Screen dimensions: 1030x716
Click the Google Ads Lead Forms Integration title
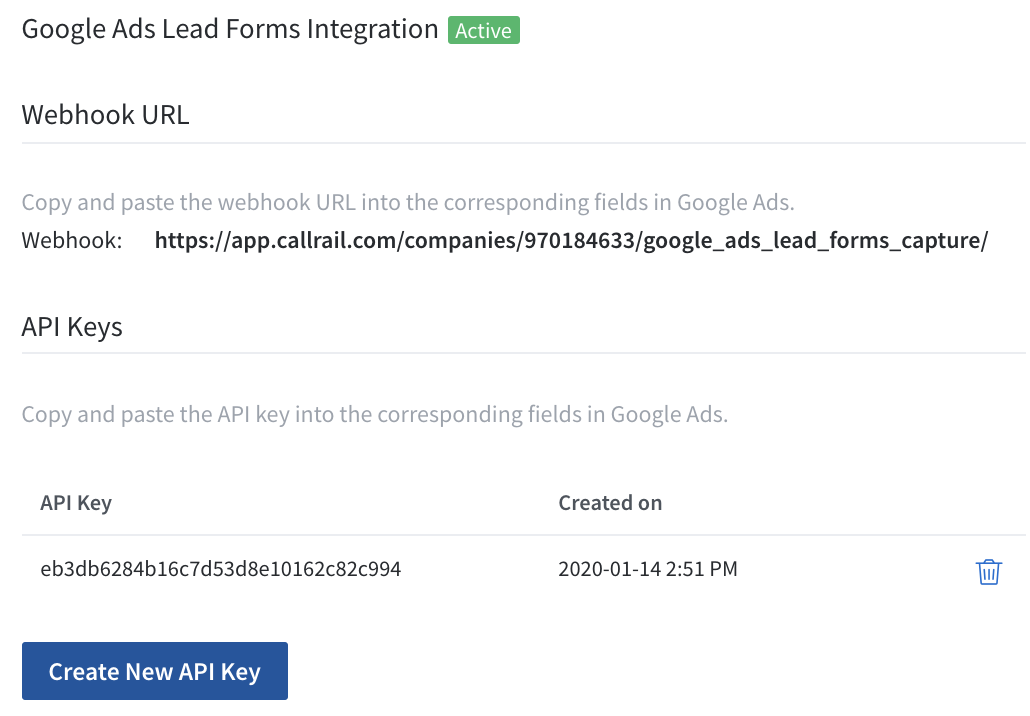230,30
